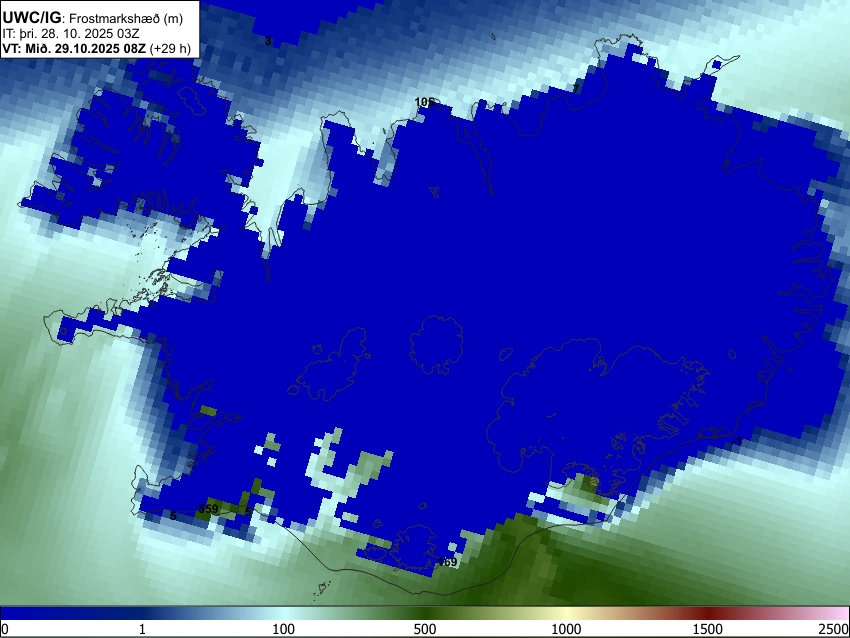Click the colorbar label "500"
The width and height of the screenshot is (850, 638).
425,629
